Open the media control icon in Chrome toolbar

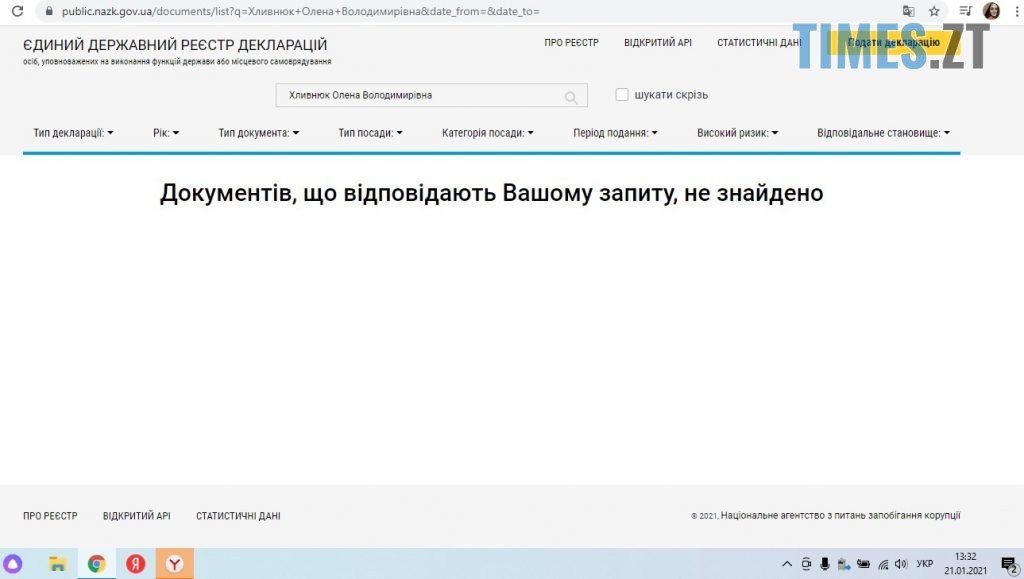pos(964,11)
